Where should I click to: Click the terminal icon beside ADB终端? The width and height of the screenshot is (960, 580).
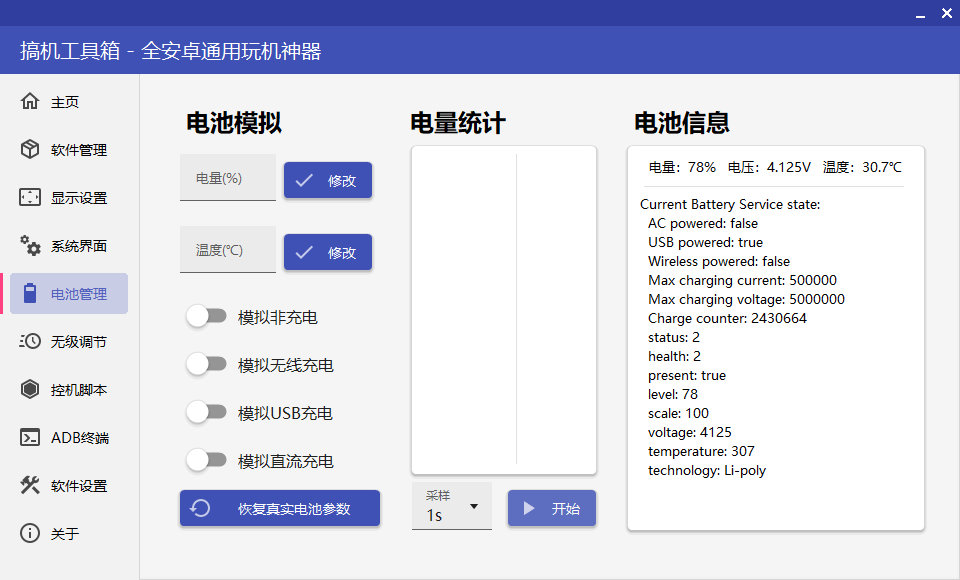click(x=29, y=437)
